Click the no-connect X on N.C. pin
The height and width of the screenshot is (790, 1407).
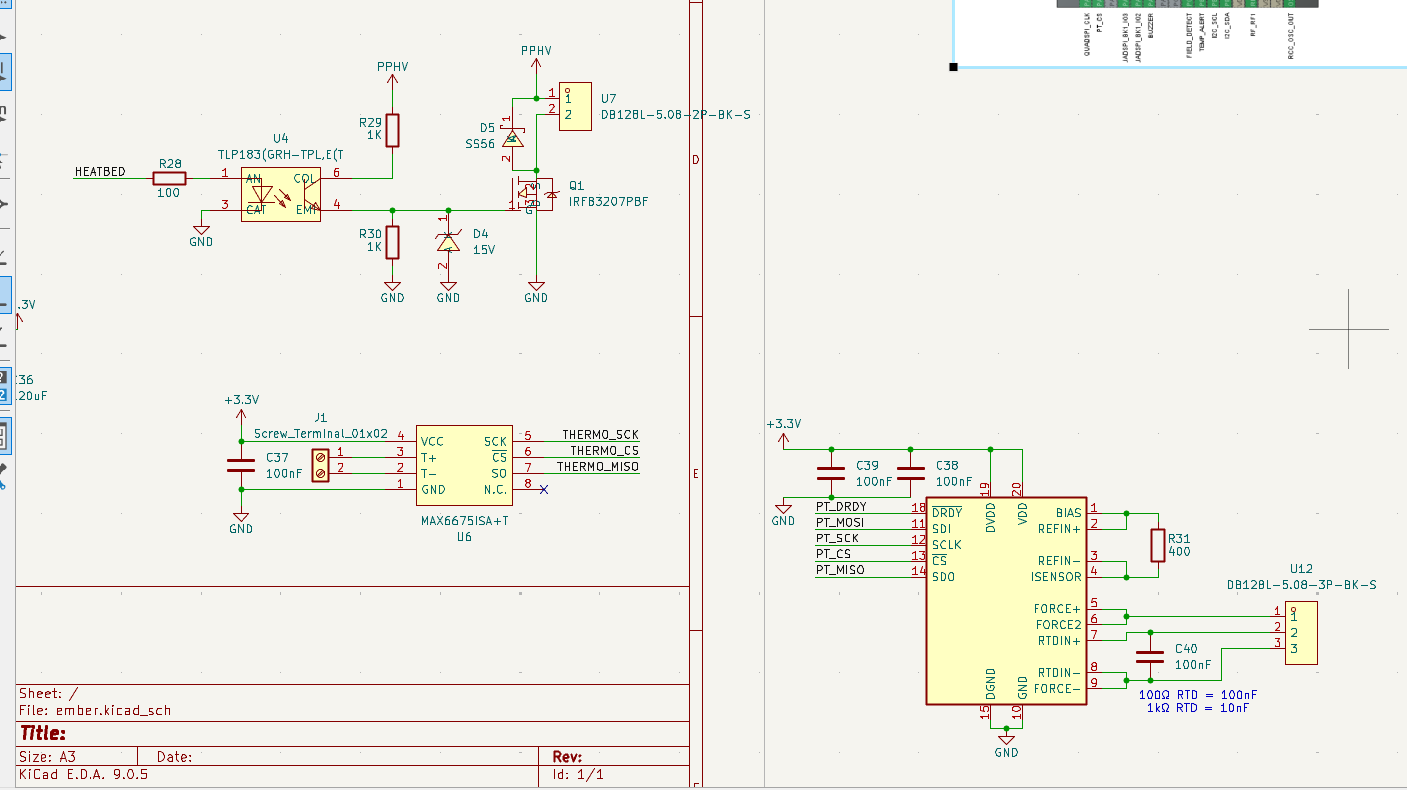544,489
